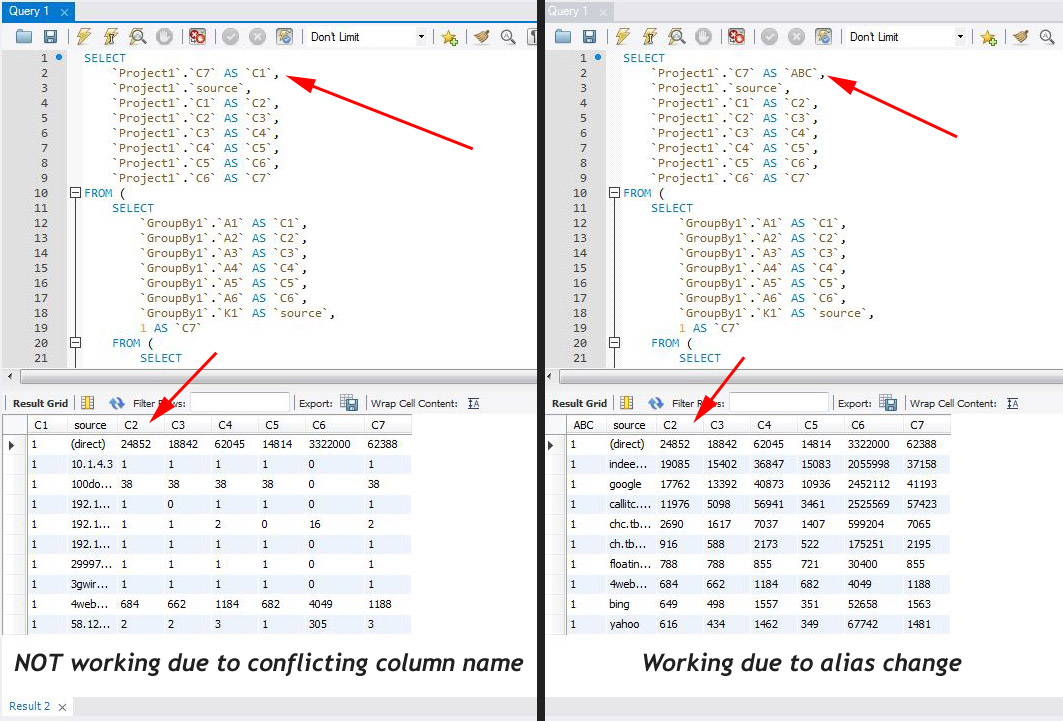The width and height of the screenshot is (1063, 721).
Task: Save the script using left pane disk icon
Action: 50,37
